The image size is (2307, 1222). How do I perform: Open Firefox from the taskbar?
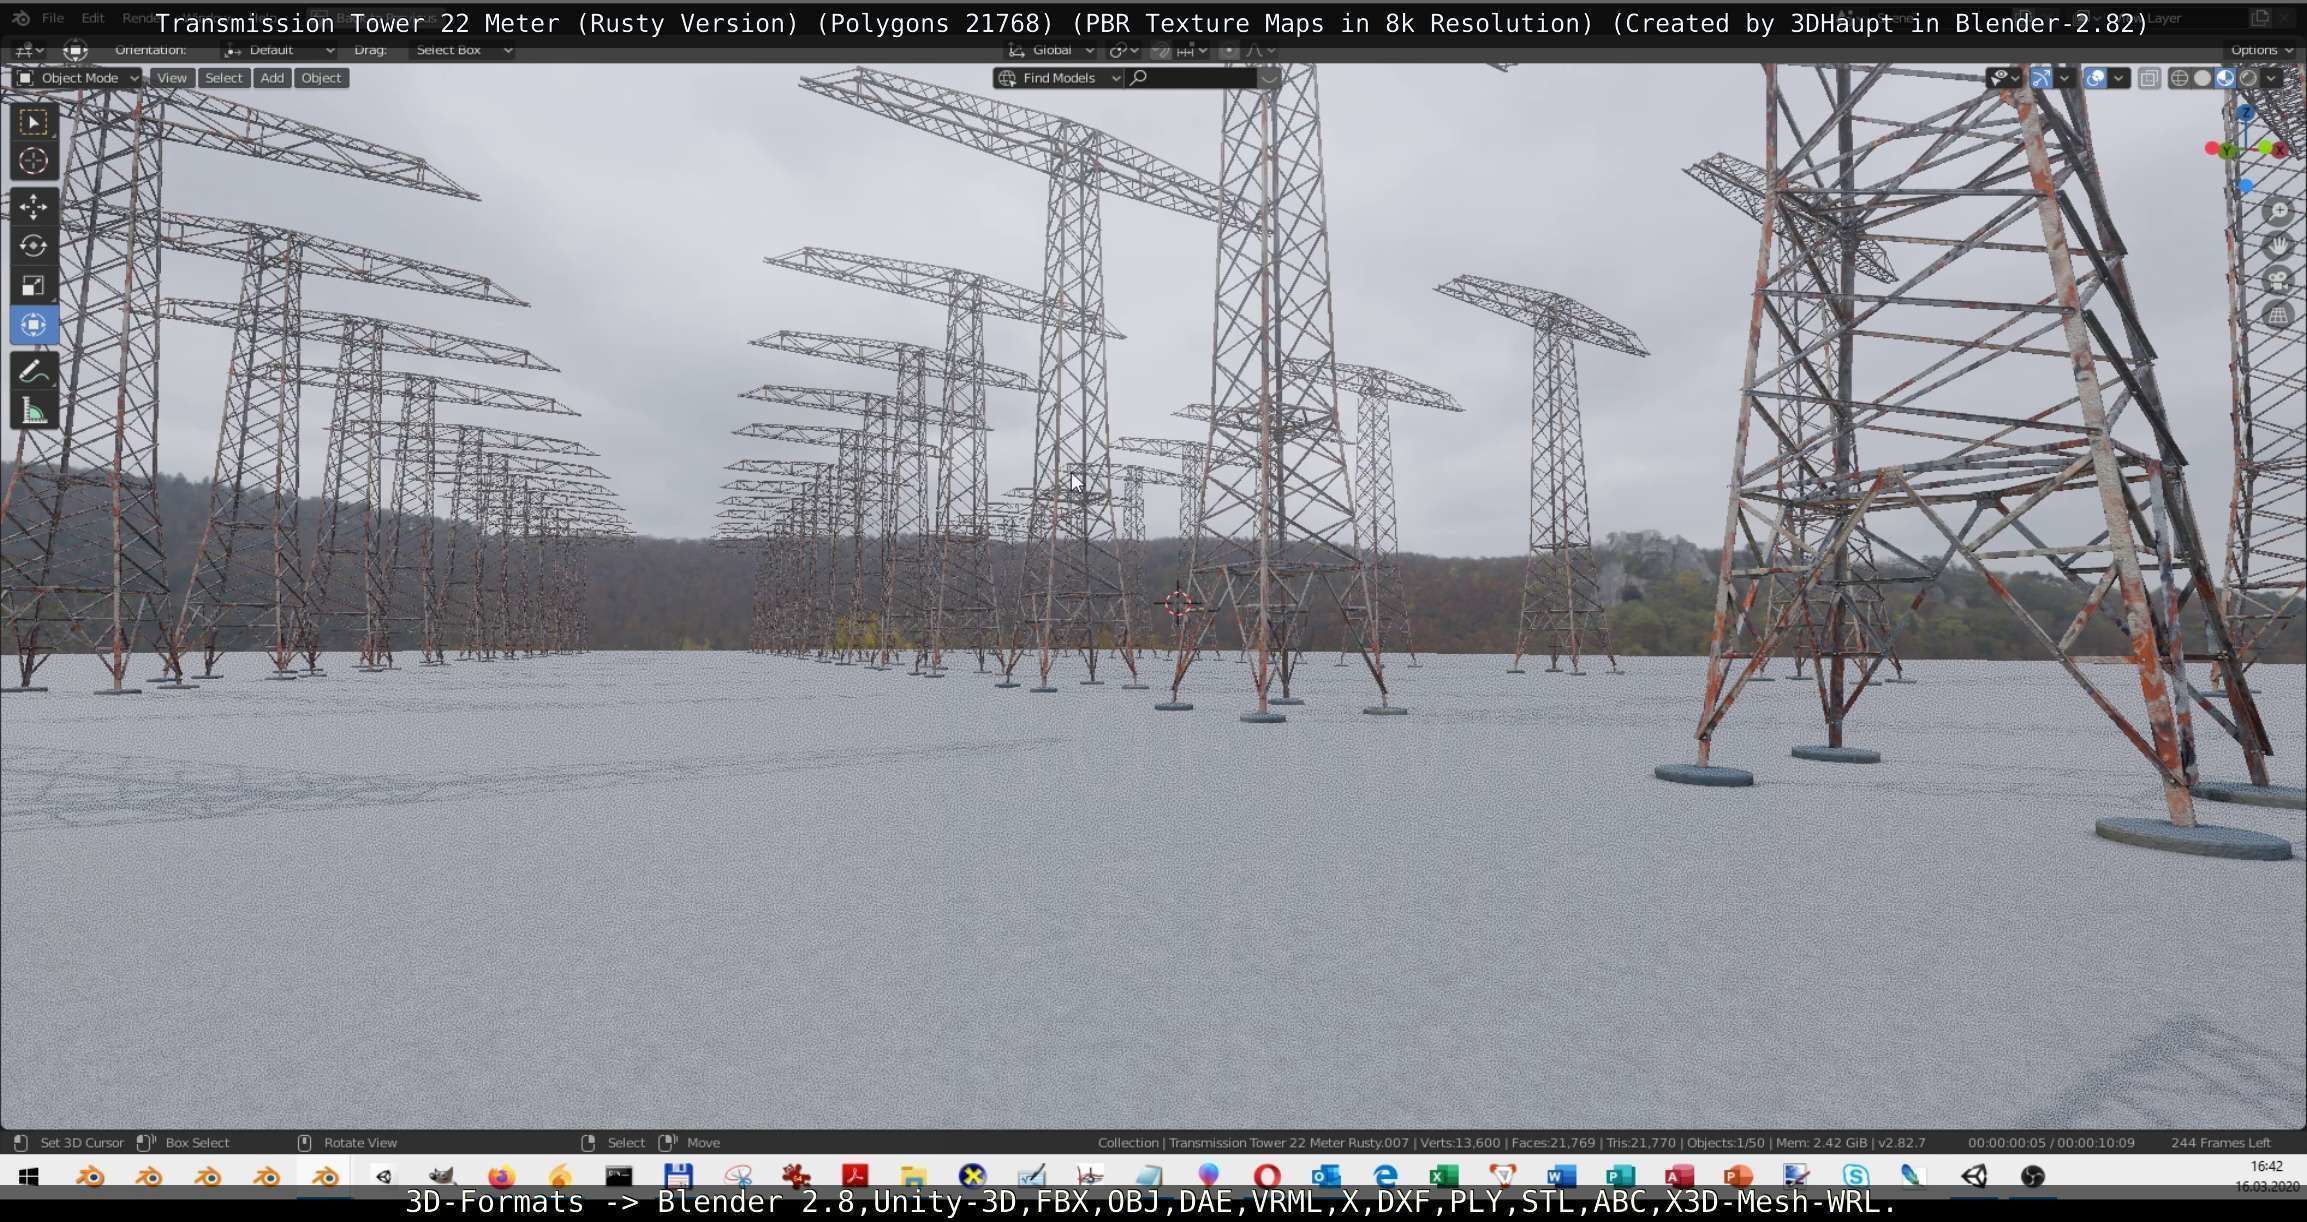[x=501, y=1176]
